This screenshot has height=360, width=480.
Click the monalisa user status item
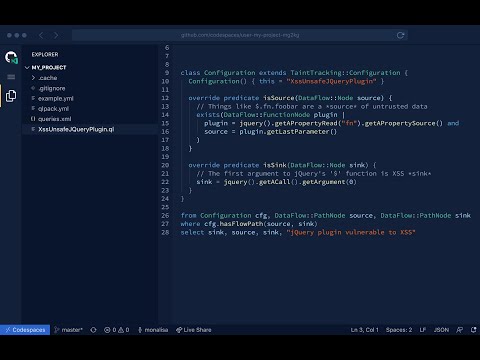point(153,330)
